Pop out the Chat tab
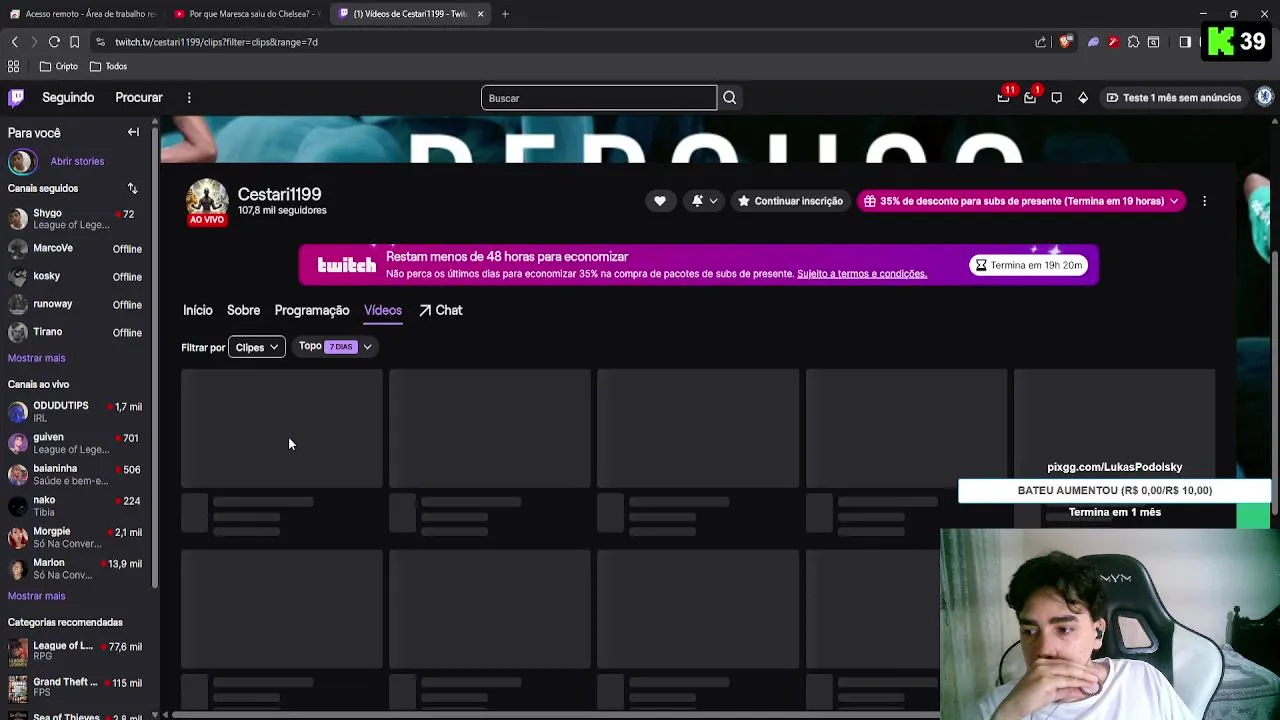Screen dimensions: 1280x720 [x=441, y=310]
